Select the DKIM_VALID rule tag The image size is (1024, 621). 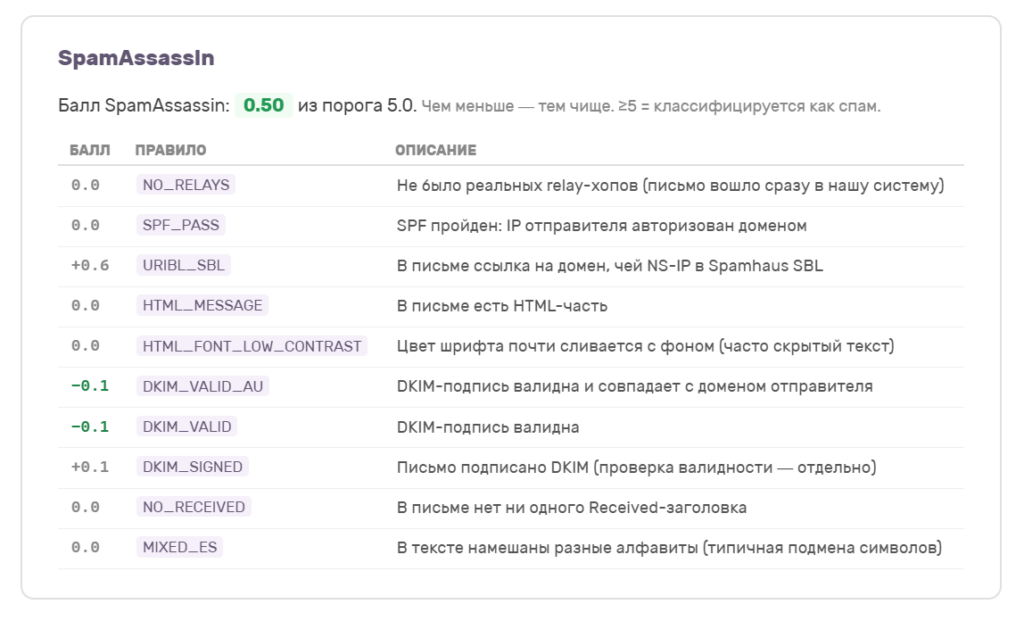187,426
